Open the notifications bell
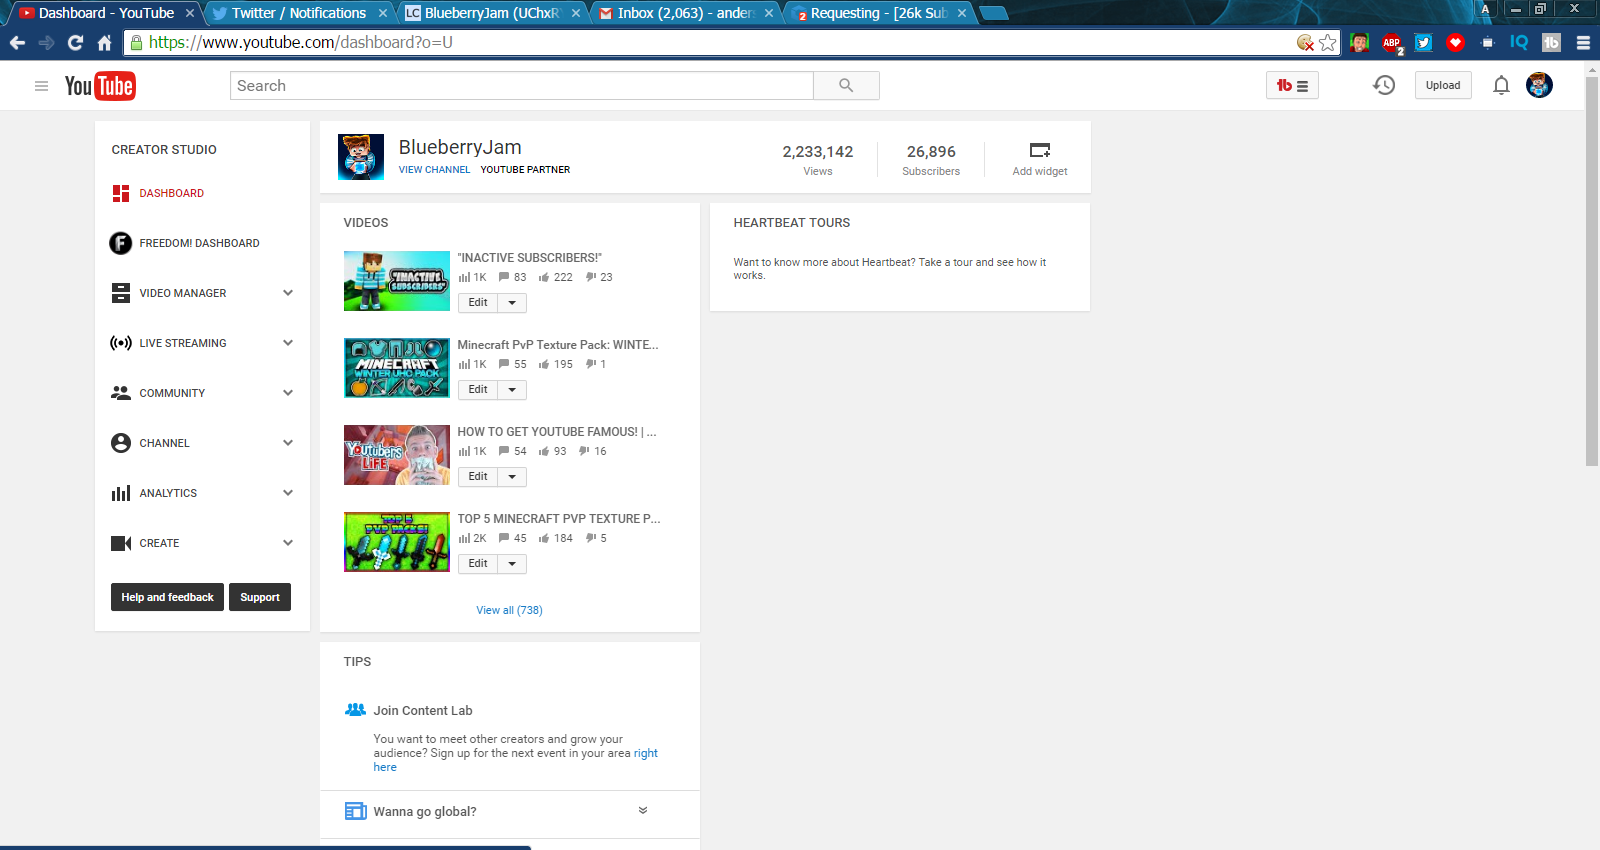 point(1501,86)
